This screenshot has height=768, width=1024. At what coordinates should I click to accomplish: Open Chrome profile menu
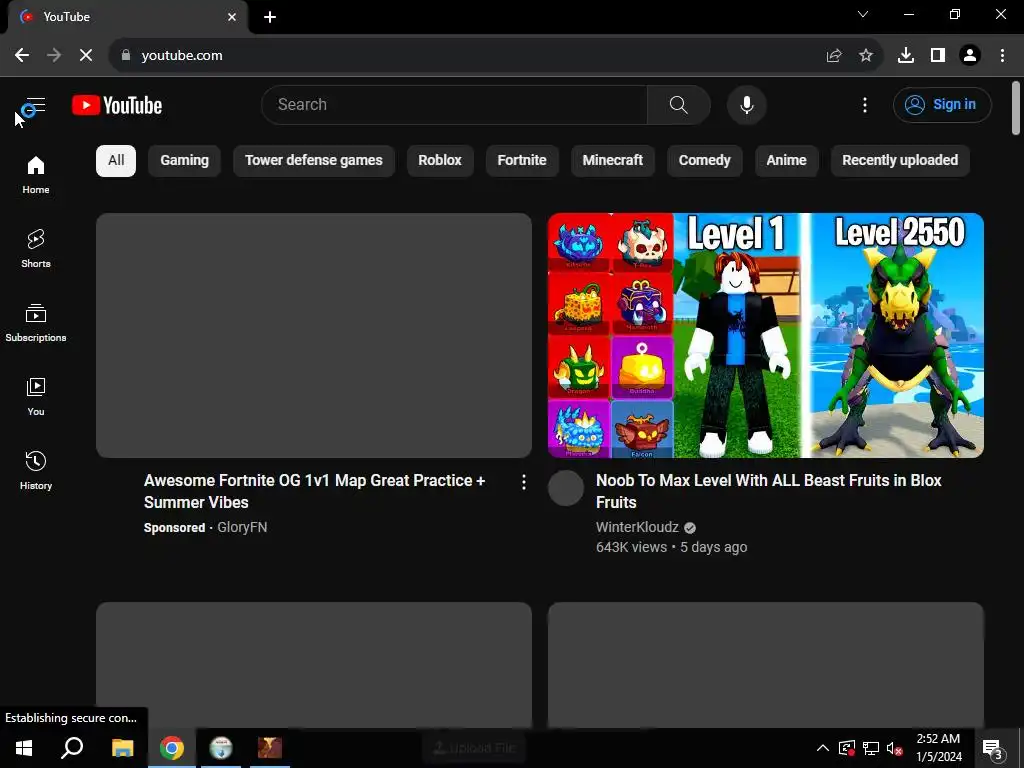tap(970, 56)
